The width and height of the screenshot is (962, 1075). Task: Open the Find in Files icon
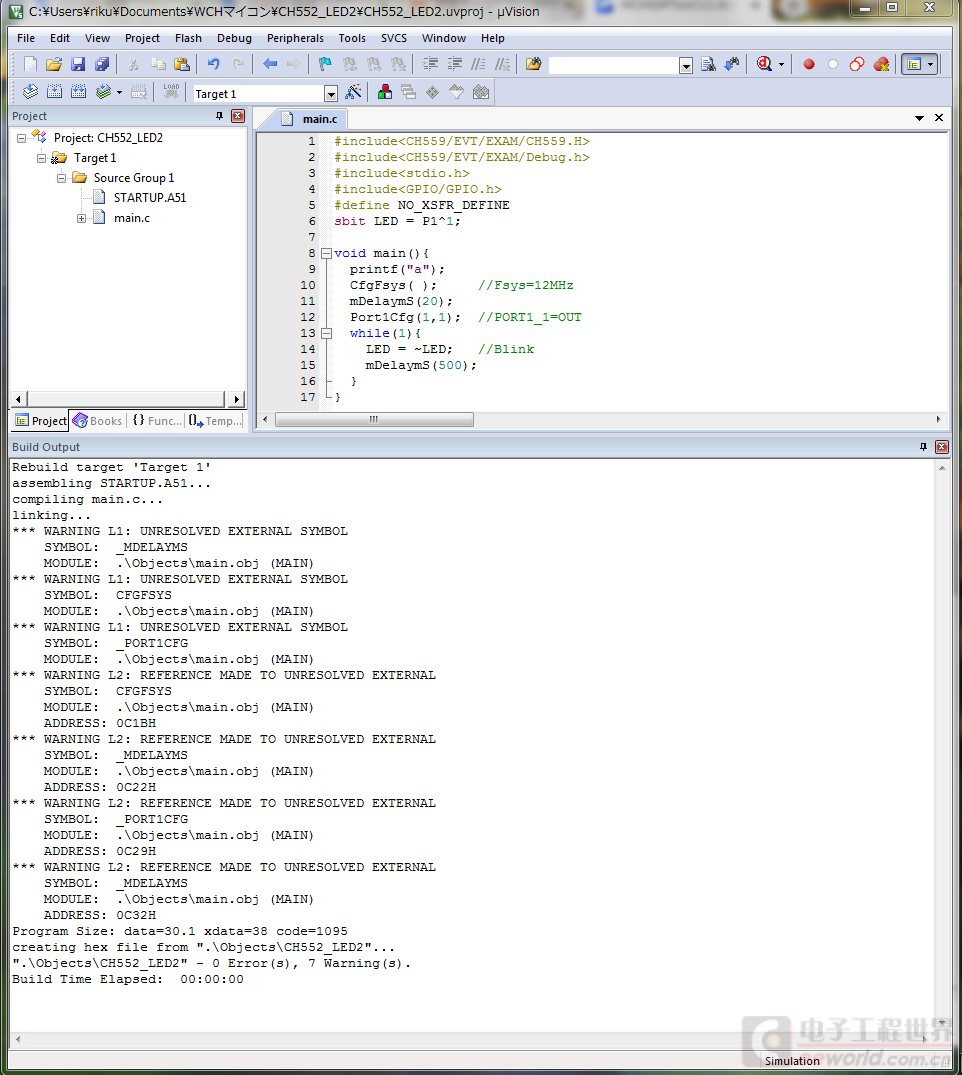click(533, 64)
